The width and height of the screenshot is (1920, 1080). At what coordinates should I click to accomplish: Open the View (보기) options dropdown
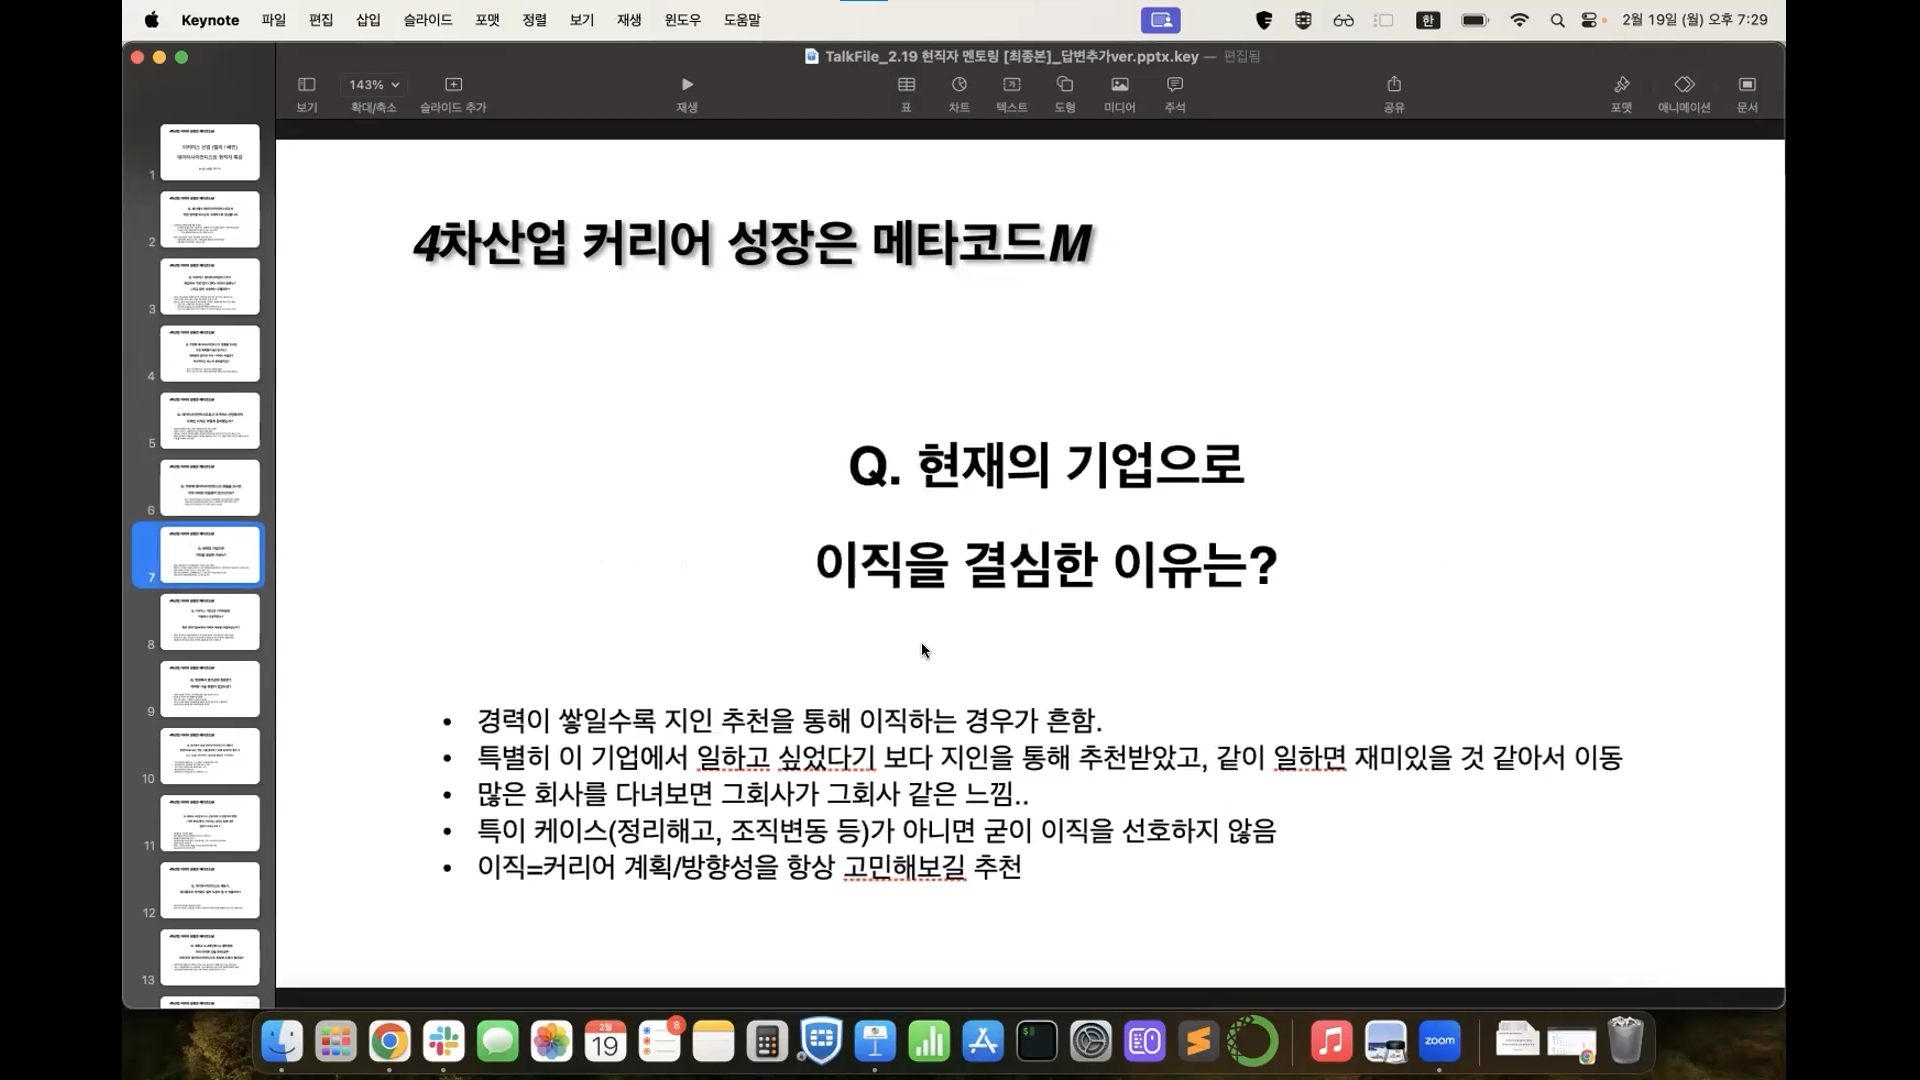[x=307, y=85]
